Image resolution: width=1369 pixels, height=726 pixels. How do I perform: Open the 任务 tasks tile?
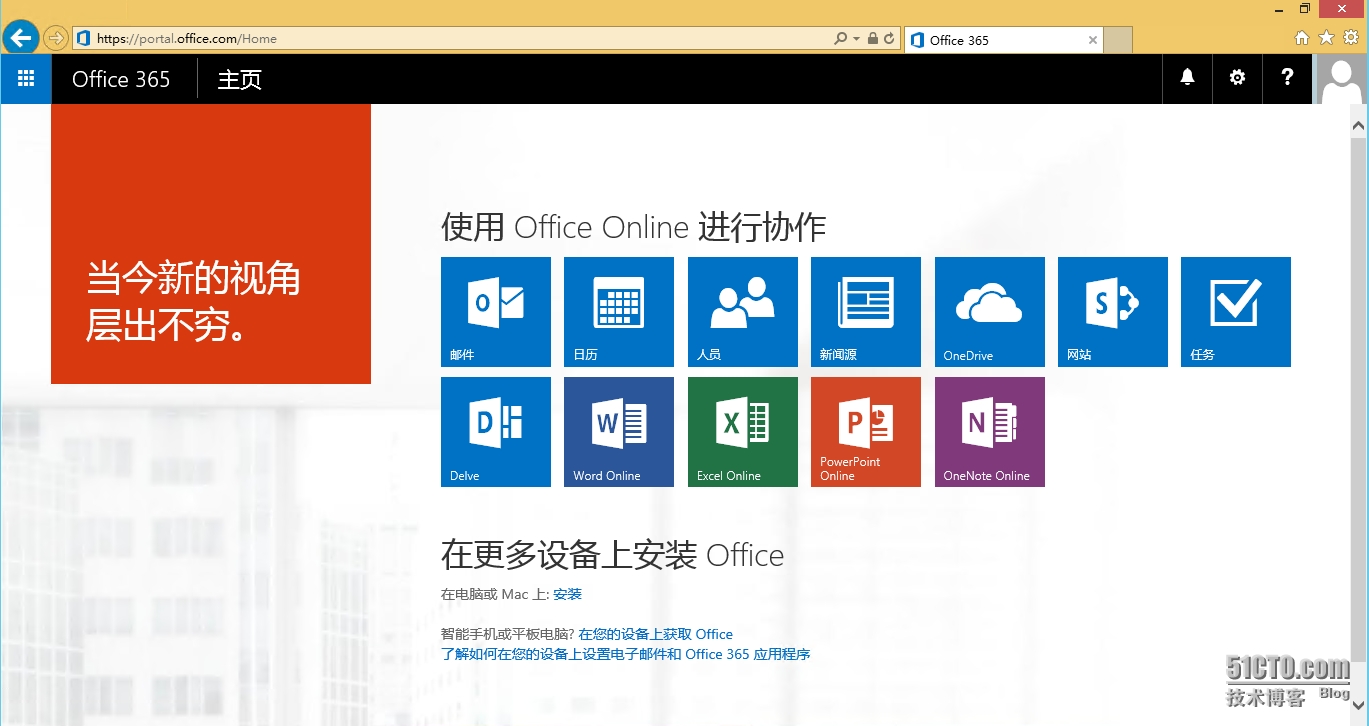1236,312
